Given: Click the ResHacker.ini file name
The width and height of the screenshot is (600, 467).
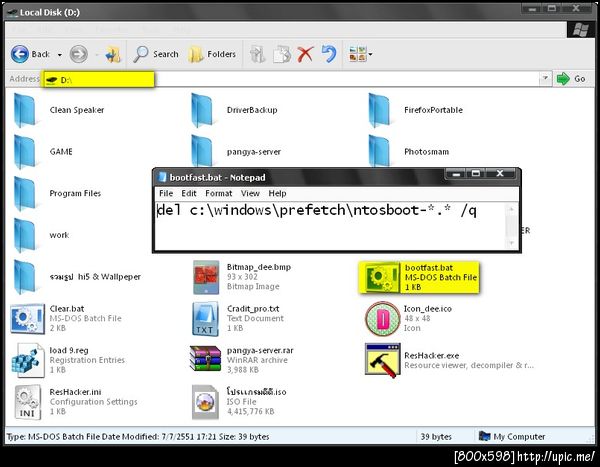Looking at the screenshot, I should pos(75,392).
